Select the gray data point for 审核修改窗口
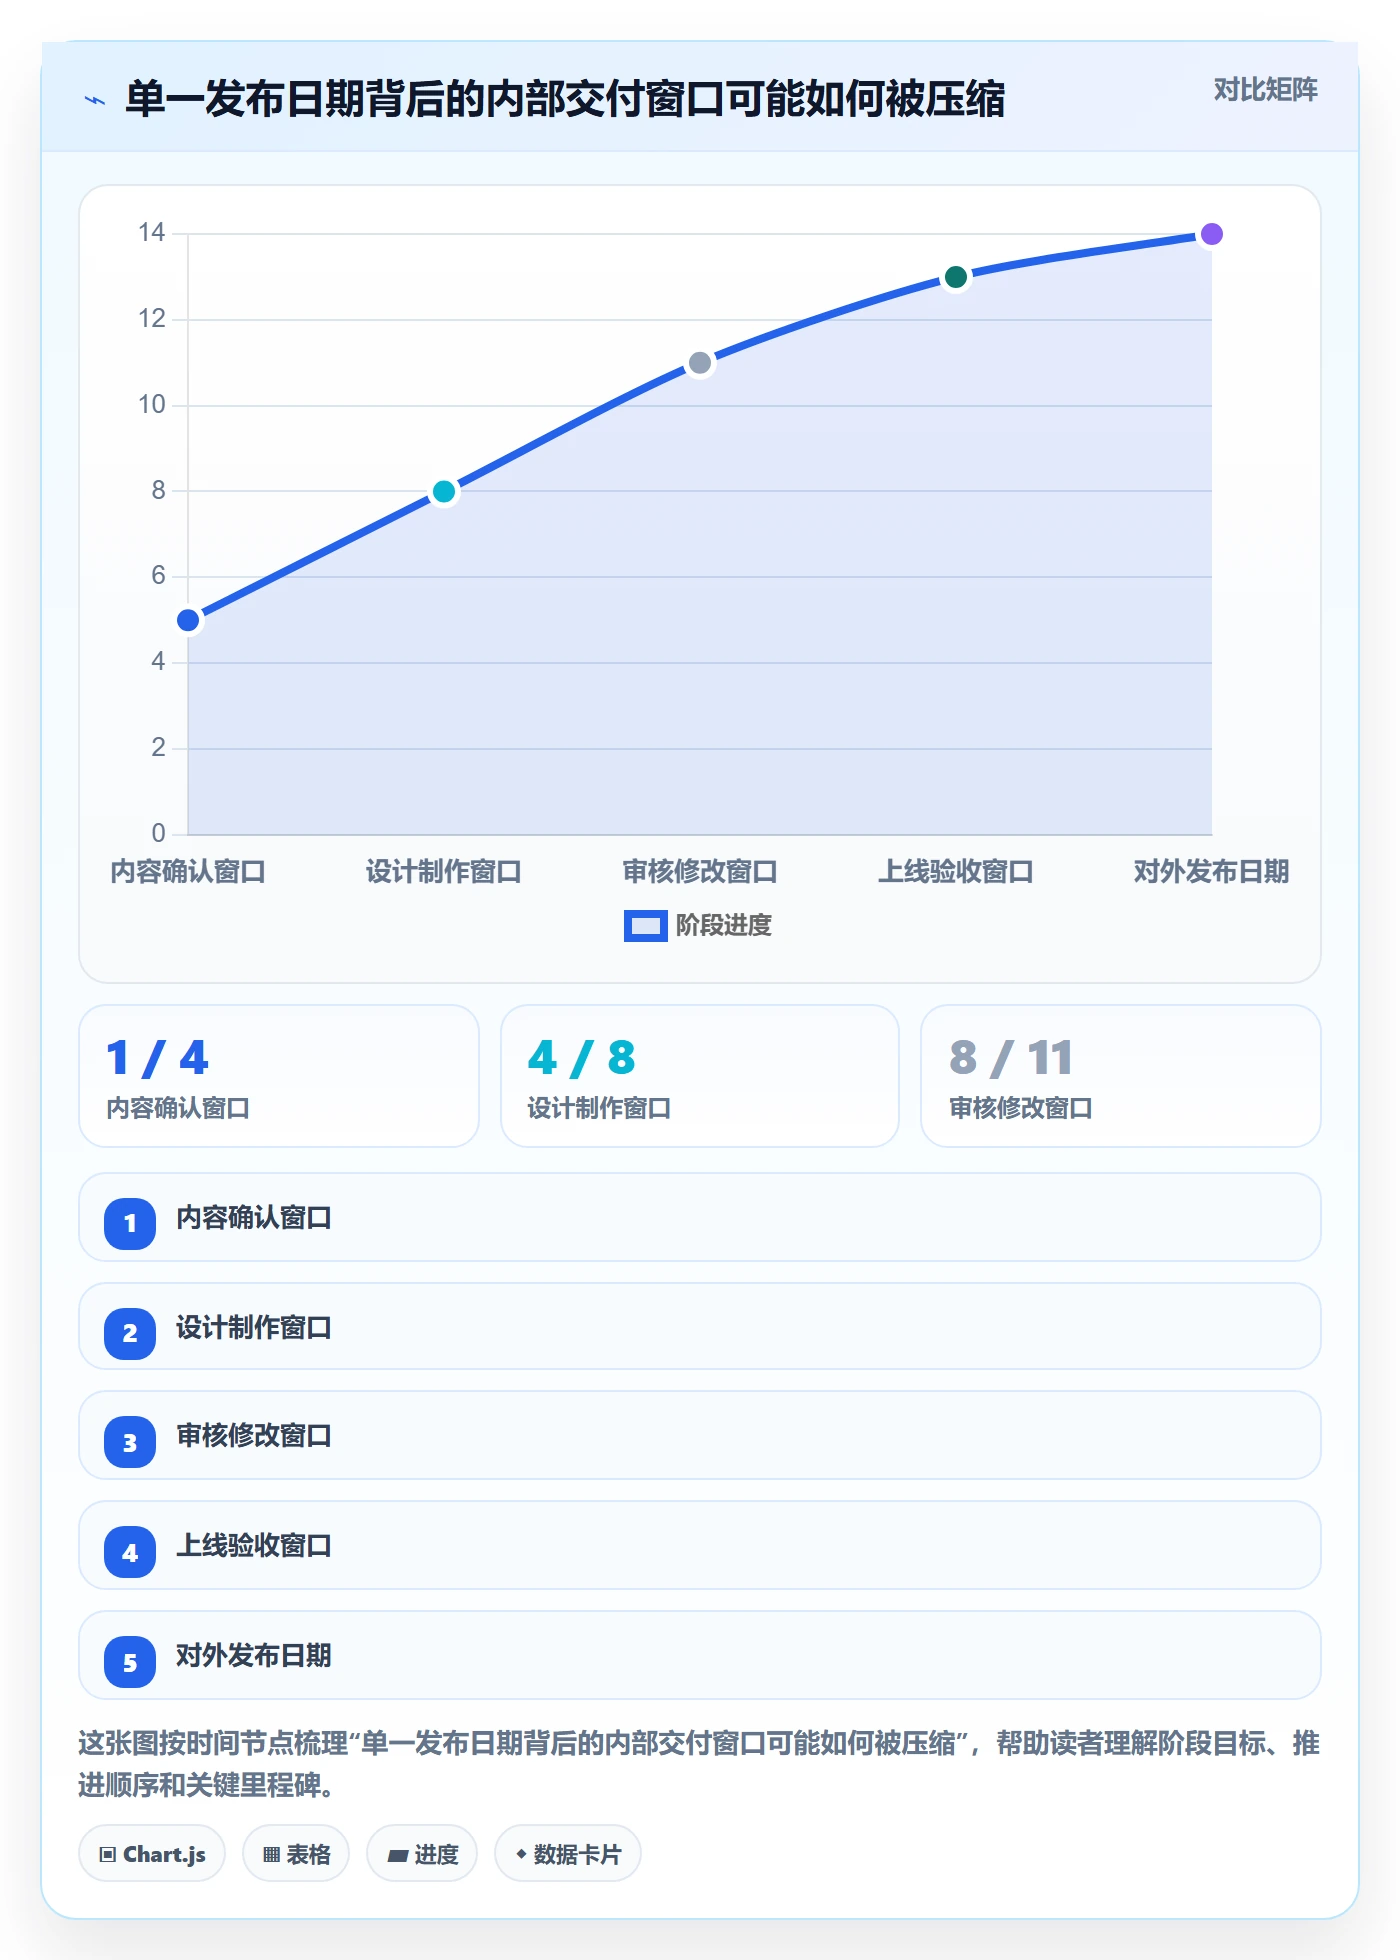The image size is (1400, 1960). click(x=700, y=363)
